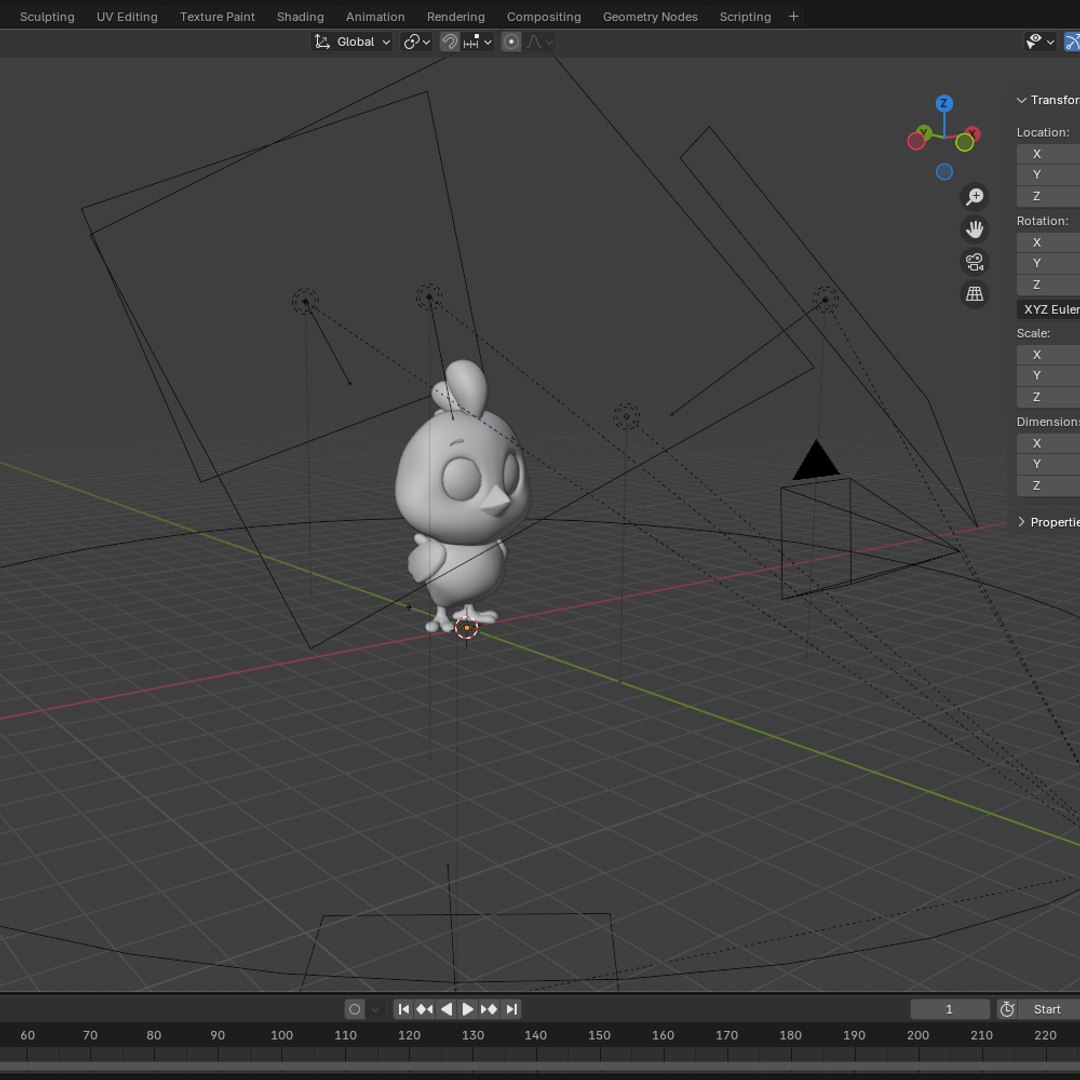The image size is (1080, 1080).
Task: Open the UV Editing workspace tab
Action: tap(127, 17)
